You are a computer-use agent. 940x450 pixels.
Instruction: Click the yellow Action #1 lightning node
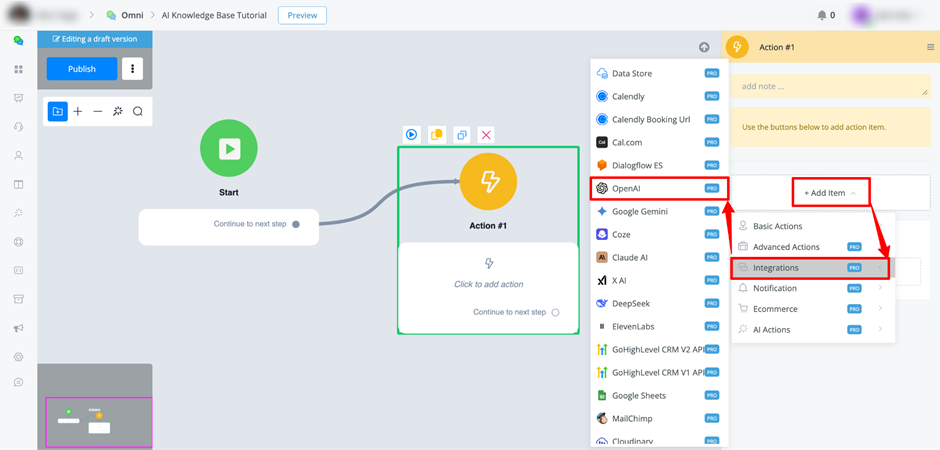[x=489, y=181]
